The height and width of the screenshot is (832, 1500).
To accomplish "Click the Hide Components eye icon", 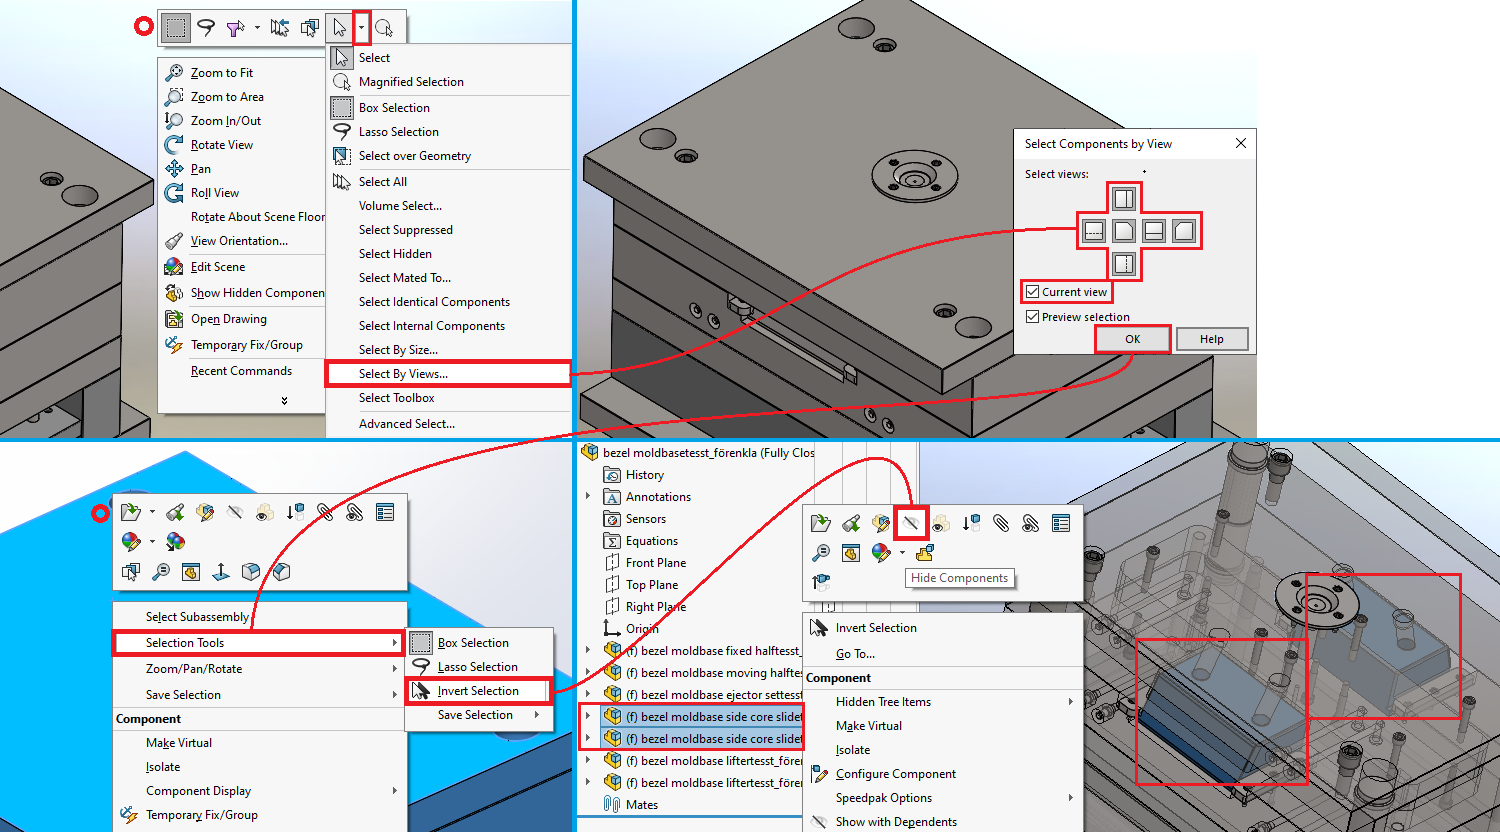I will 910,523.
